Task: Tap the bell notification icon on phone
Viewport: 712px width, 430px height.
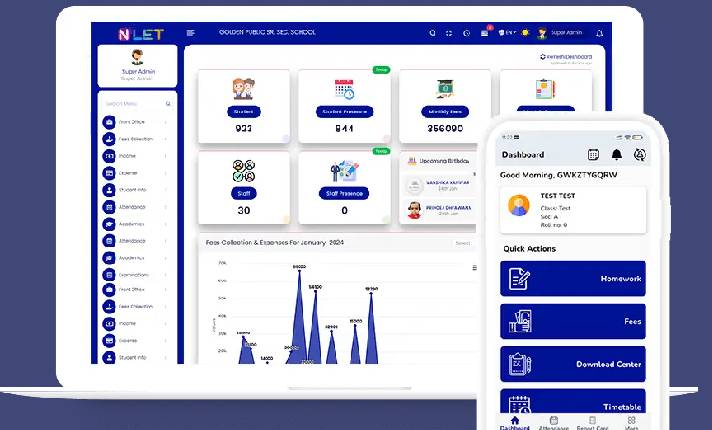Action: [x=616, y=155]
